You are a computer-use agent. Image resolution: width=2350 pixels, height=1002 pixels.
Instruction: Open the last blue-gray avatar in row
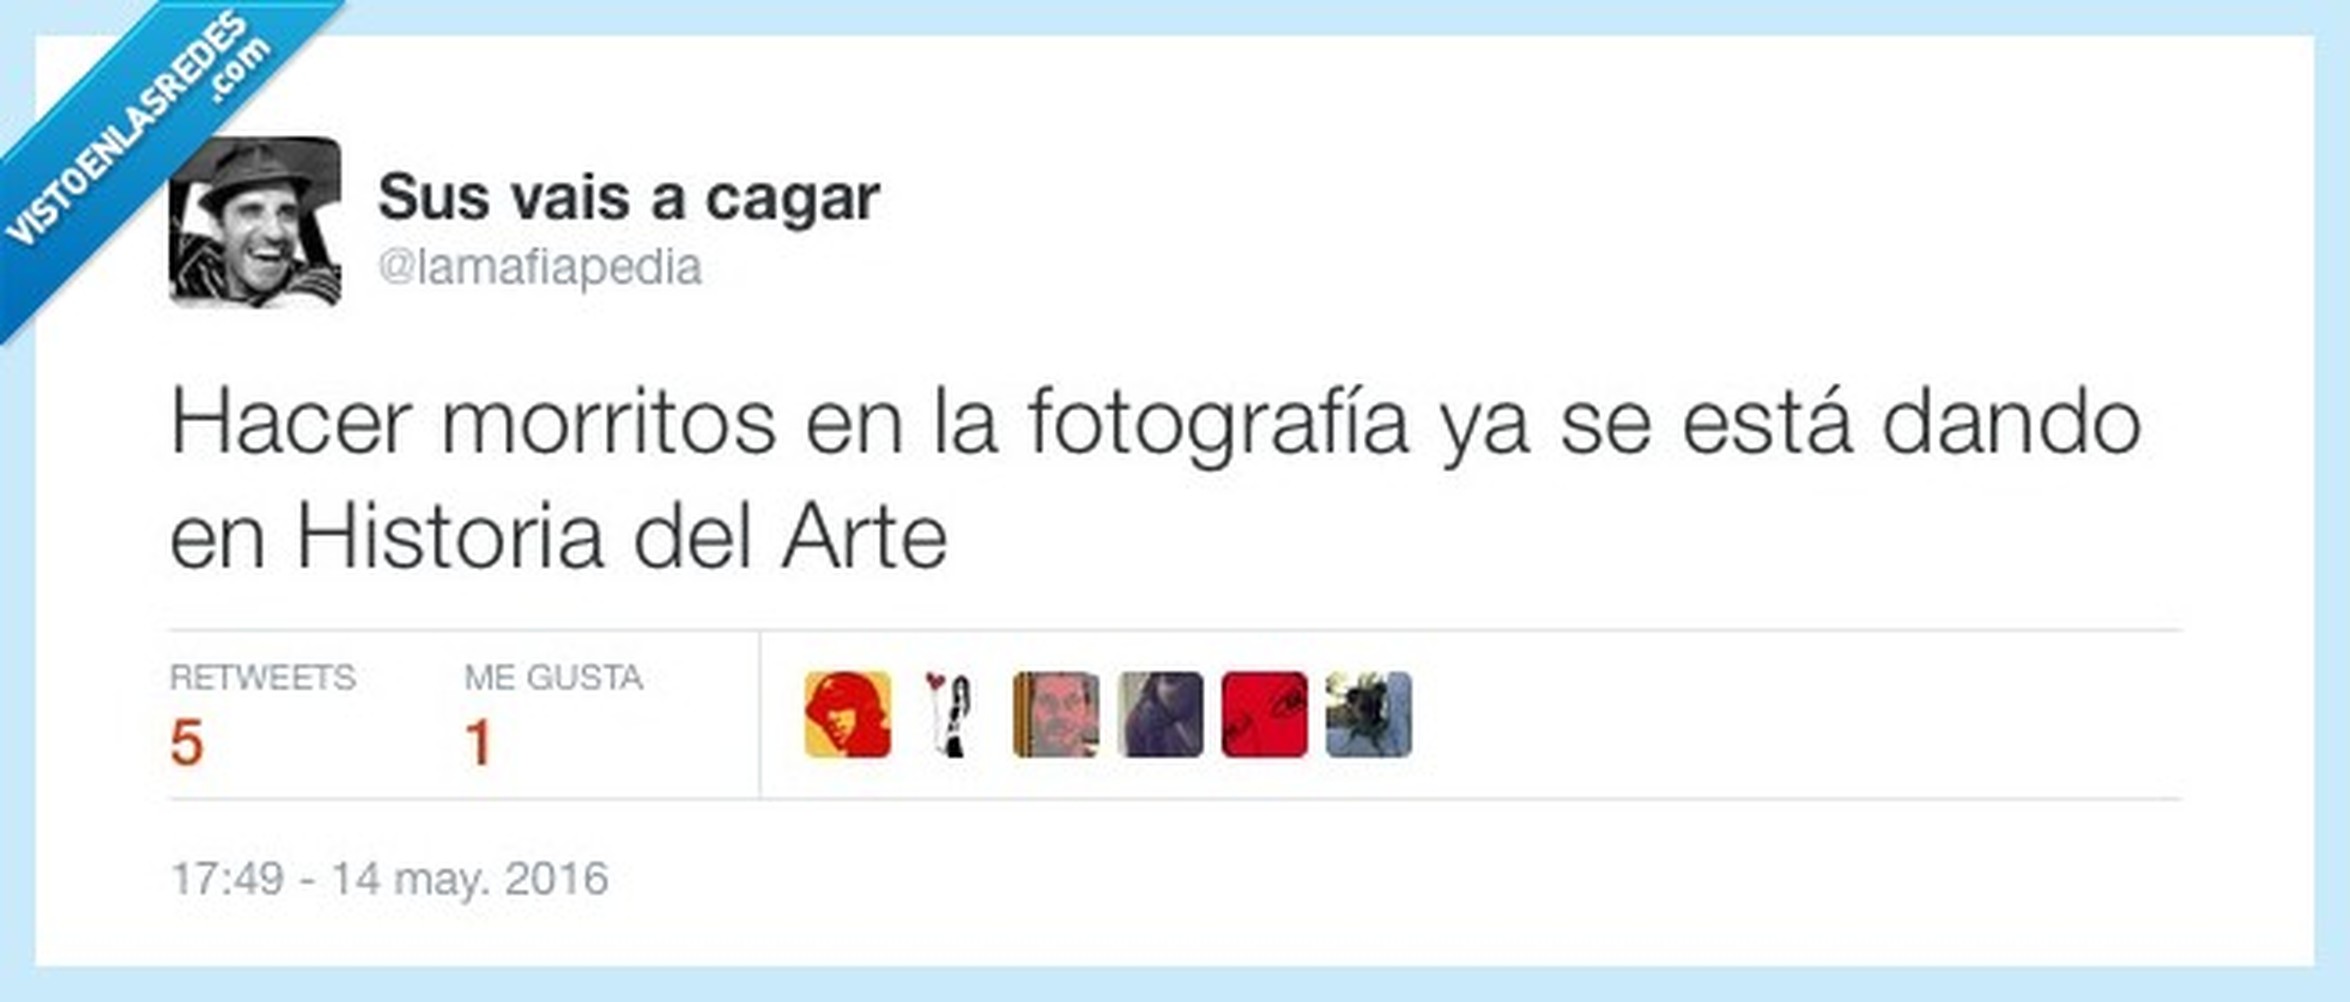(x=1368, y=714)
